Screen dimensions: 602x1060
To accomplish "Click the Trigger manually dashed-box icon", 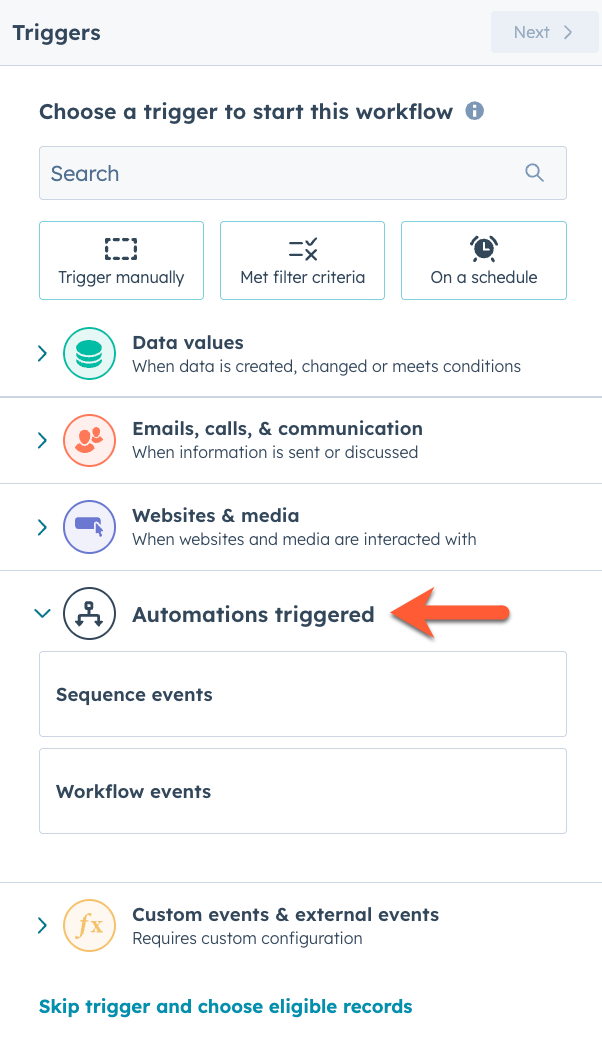I will pos(121,247).
